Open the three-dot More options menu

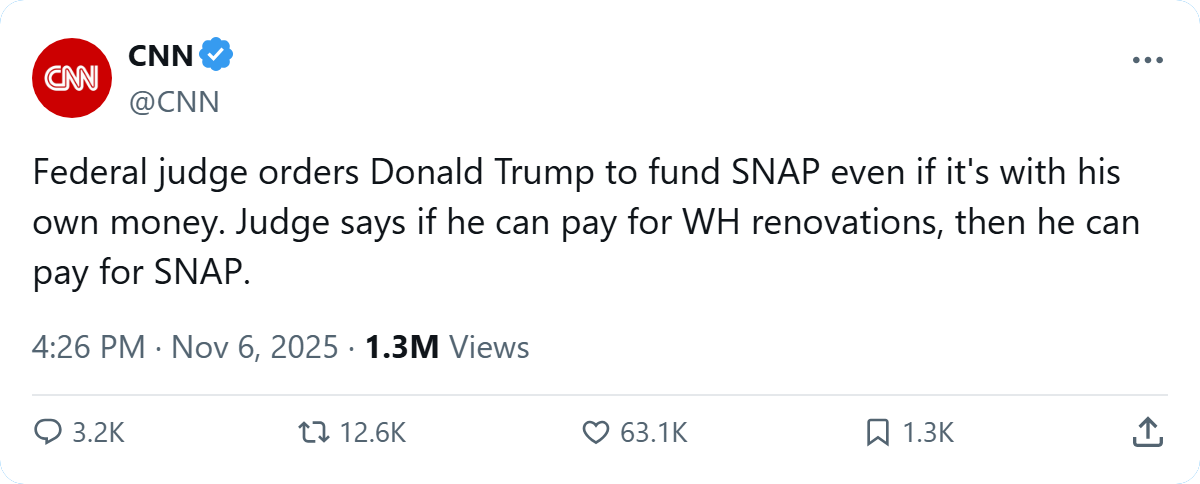(x=1148, y=61)
